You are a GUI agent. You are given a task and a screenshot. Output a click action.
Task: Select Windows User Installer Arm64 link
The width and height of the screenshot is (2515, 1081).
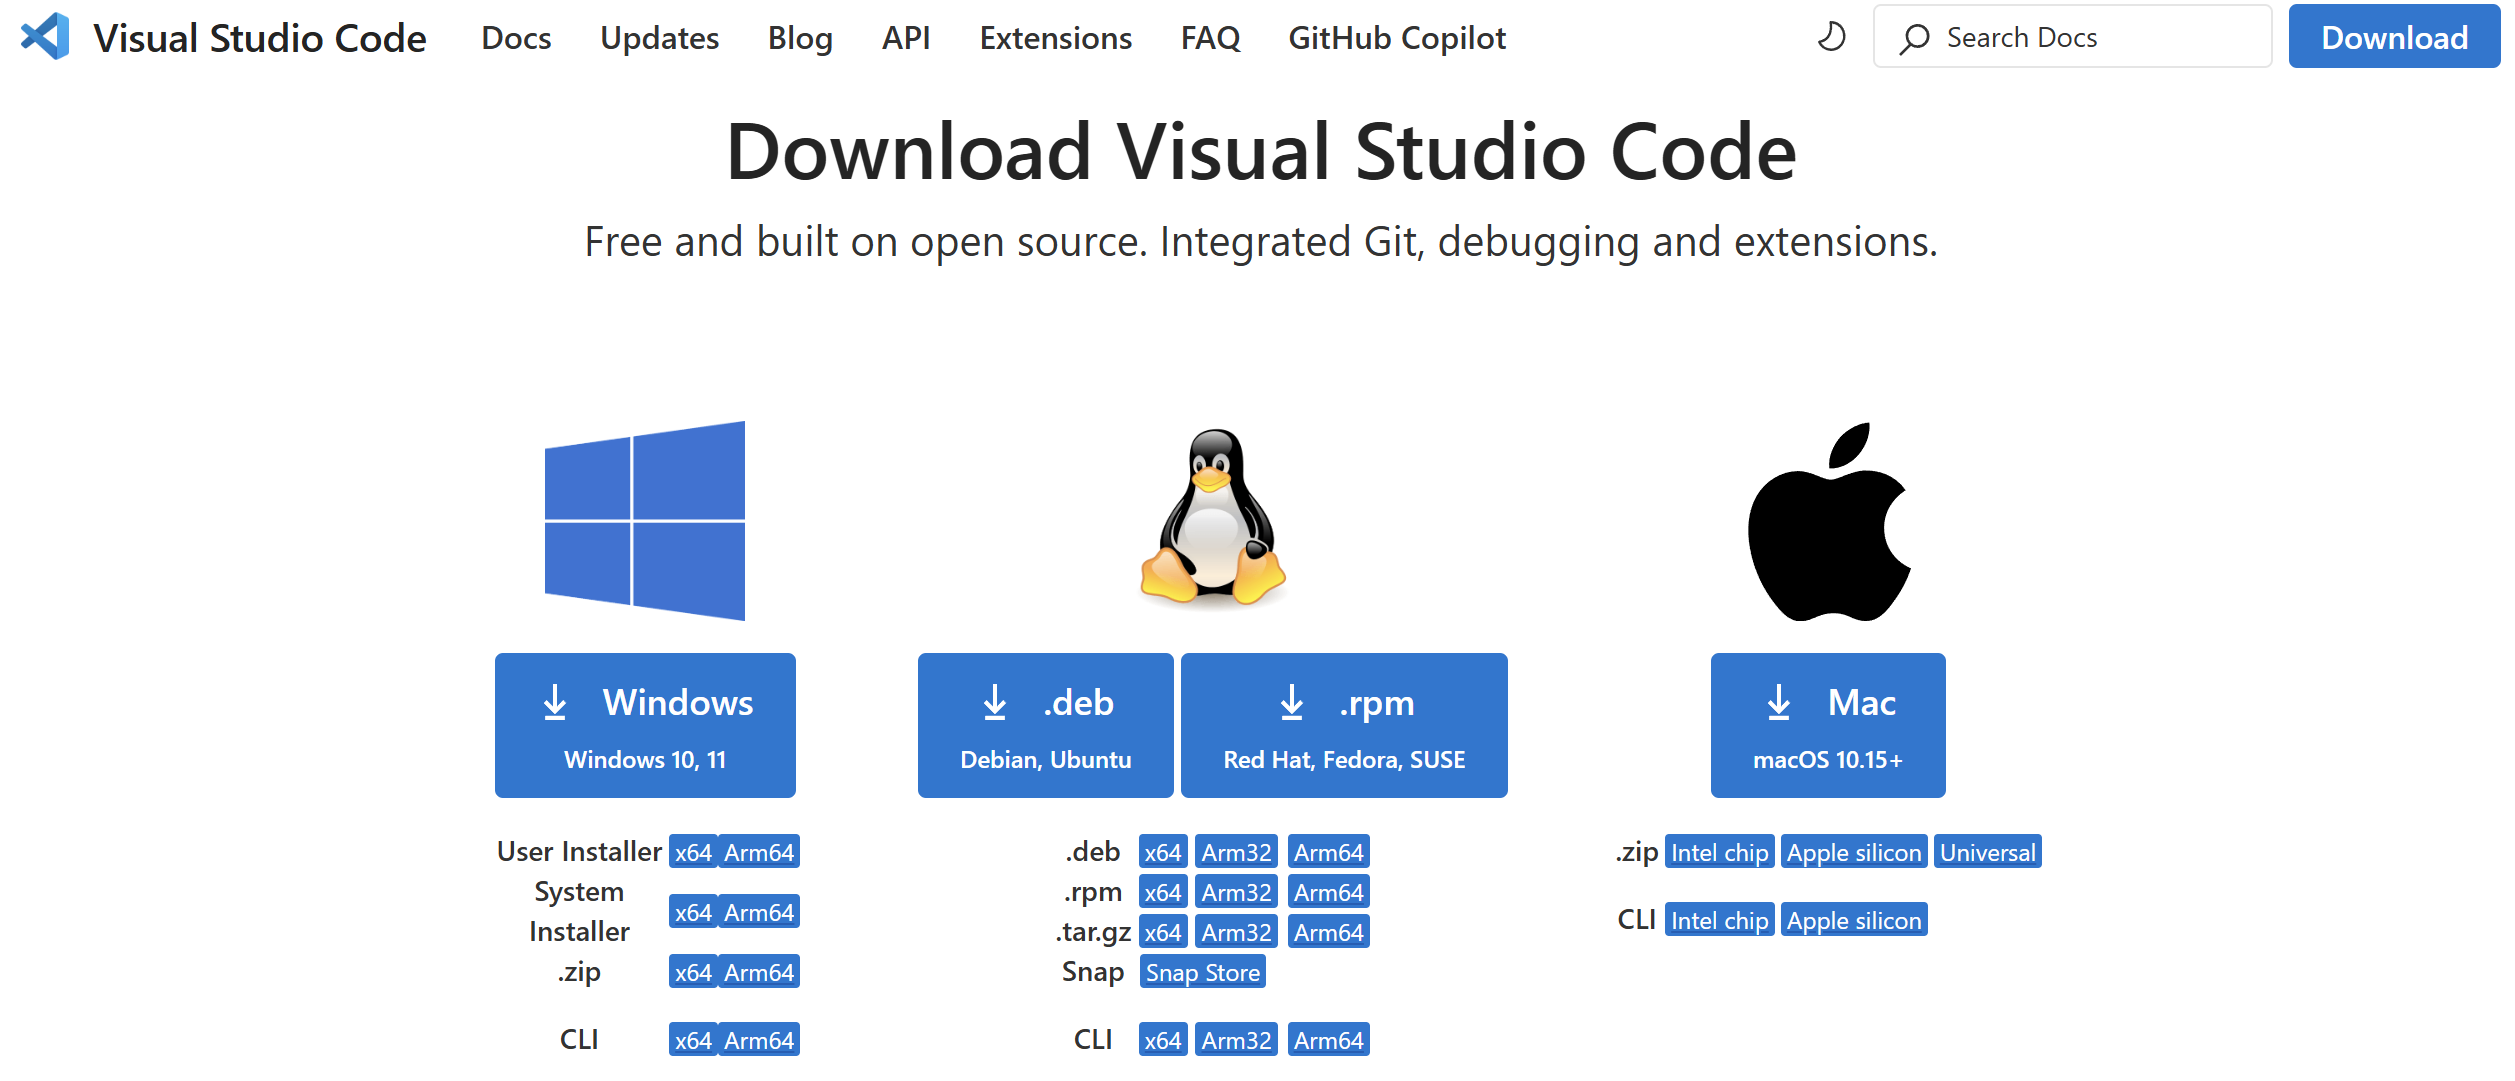[759, 852]
